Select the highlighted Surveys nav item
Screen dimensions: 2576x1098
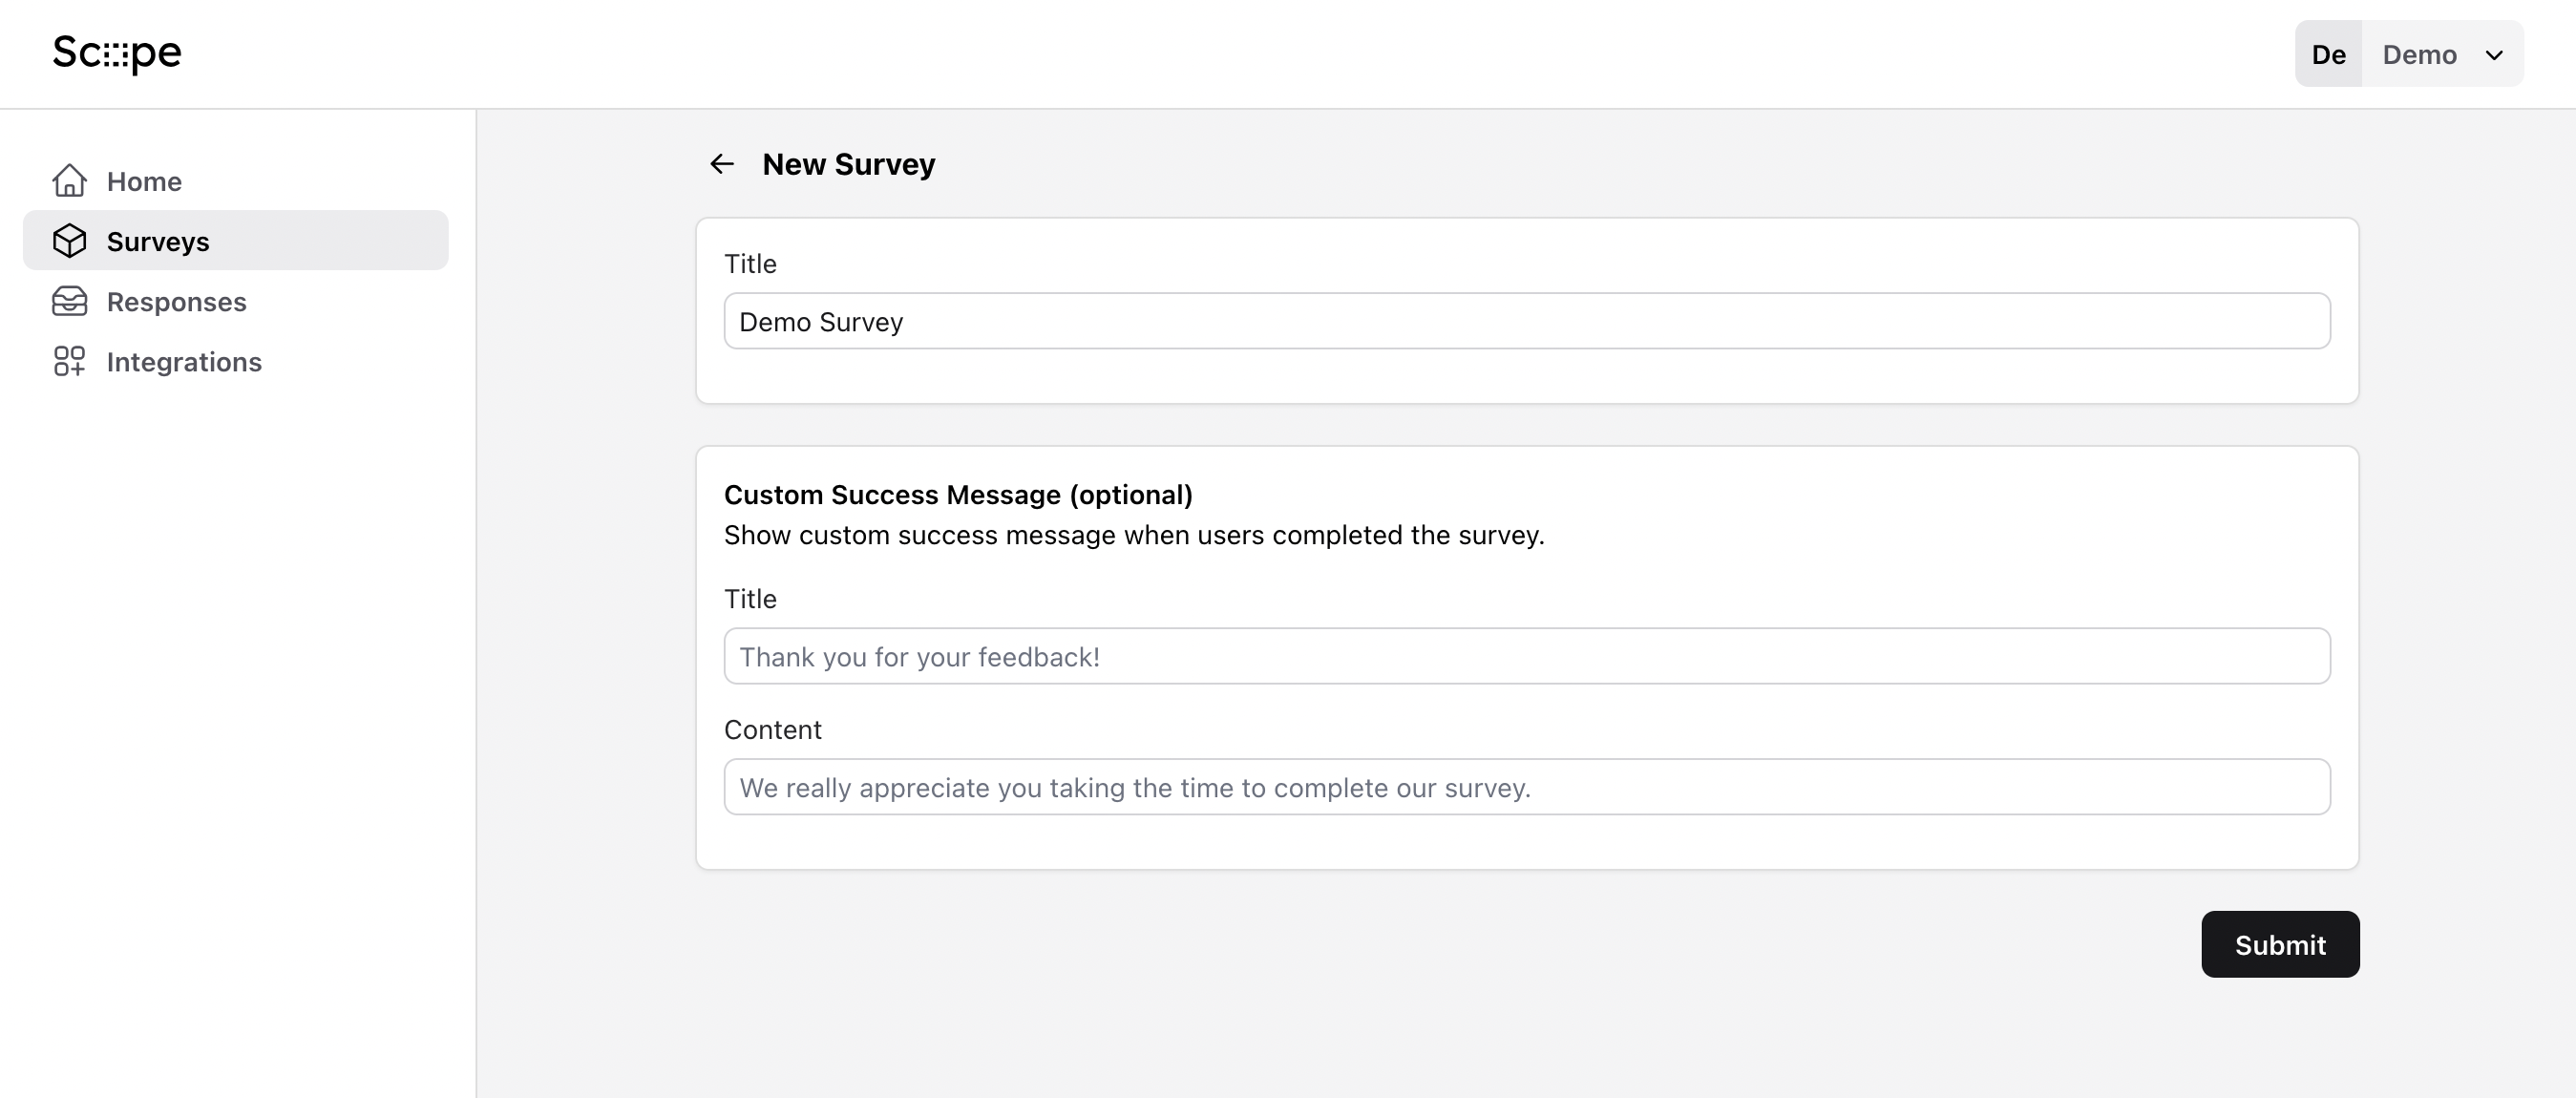pyautogui.click(x=157, y=240)
